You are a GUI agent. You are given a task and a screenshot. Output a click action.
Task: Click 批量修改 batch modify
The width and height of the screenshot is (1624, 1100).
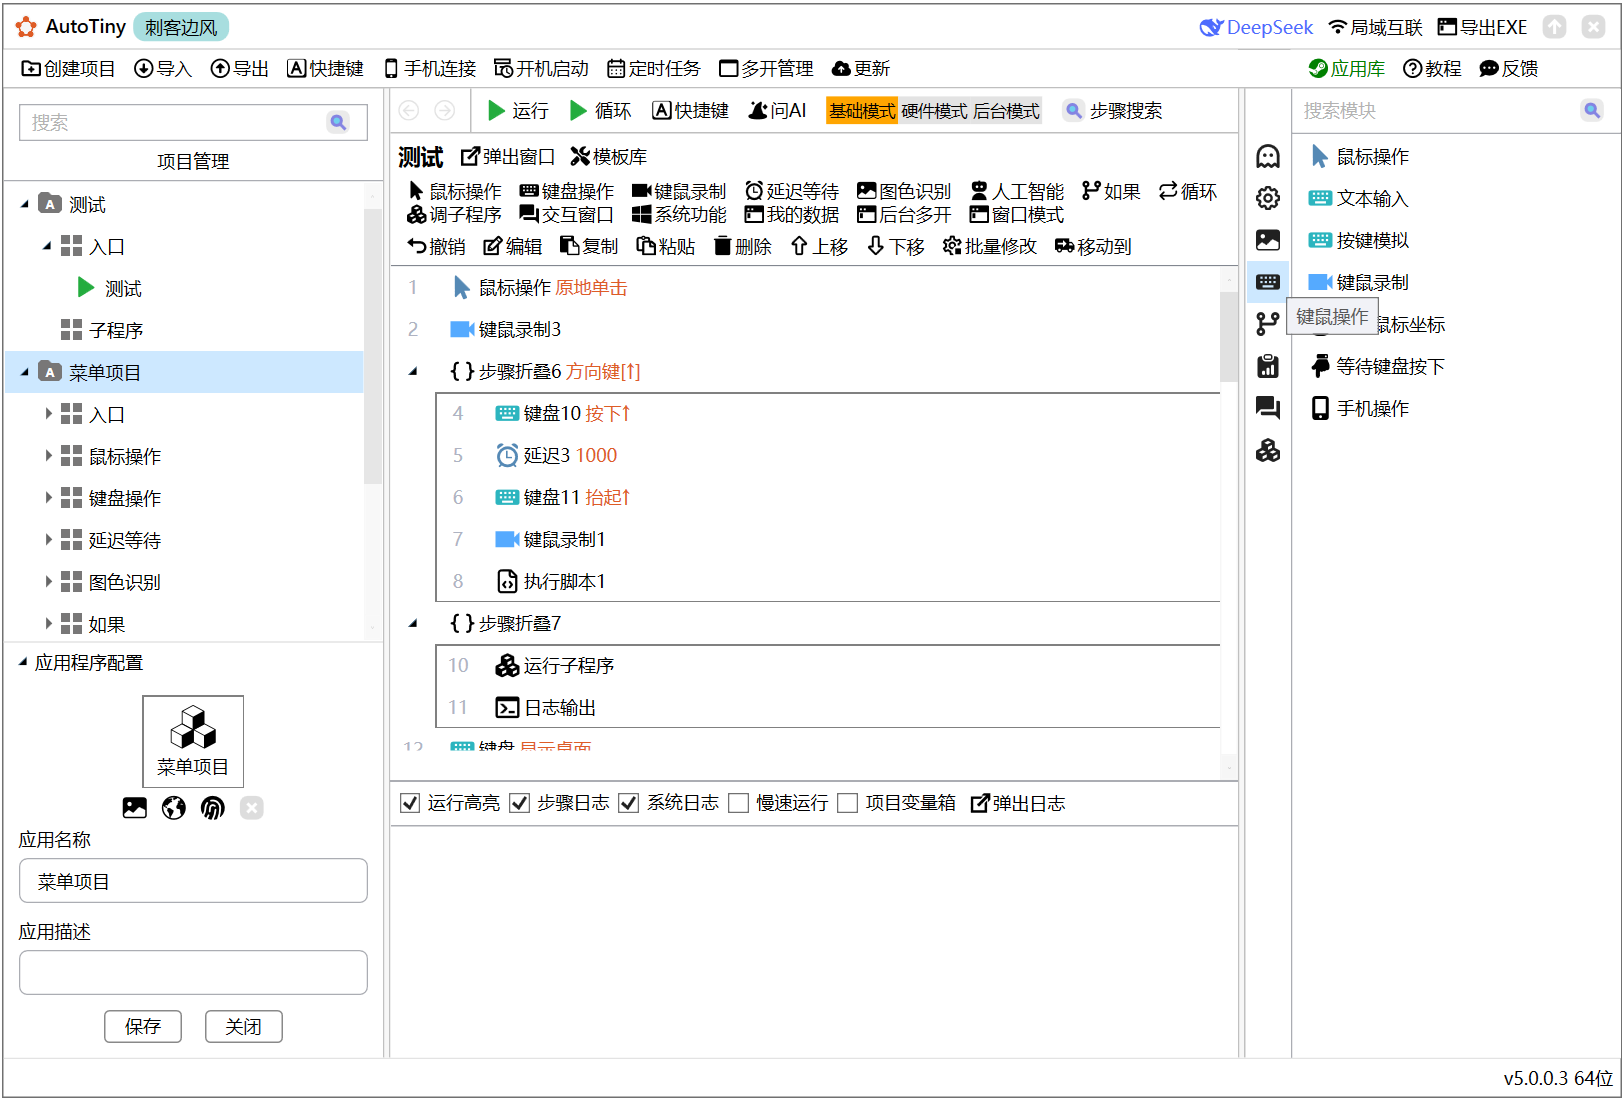990,246
